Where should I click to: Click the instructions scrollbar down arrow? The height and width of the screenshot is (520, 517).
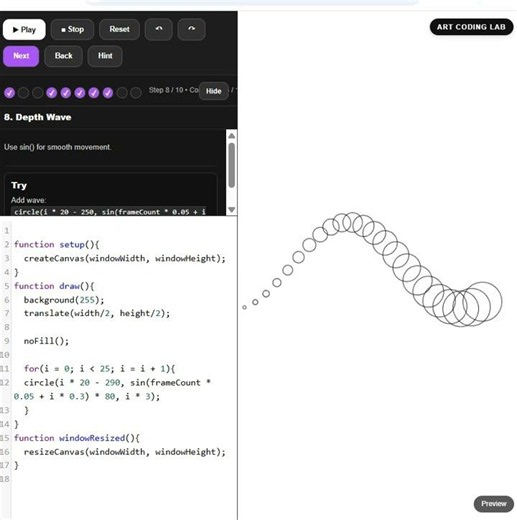(232, 210)
